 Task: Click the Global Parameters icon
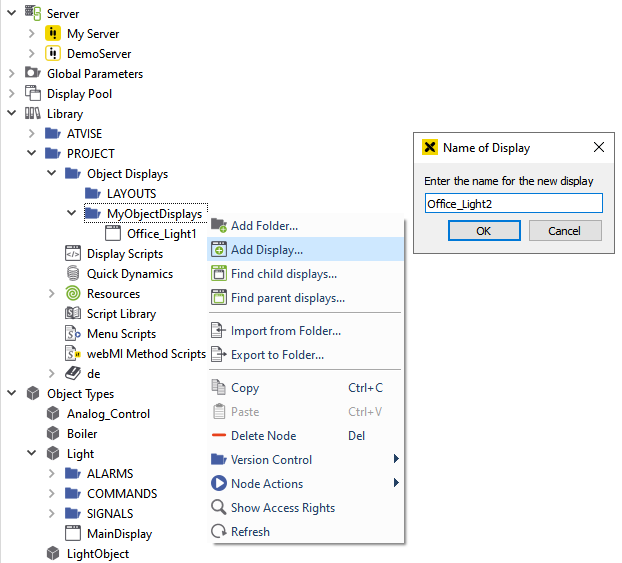33,74
